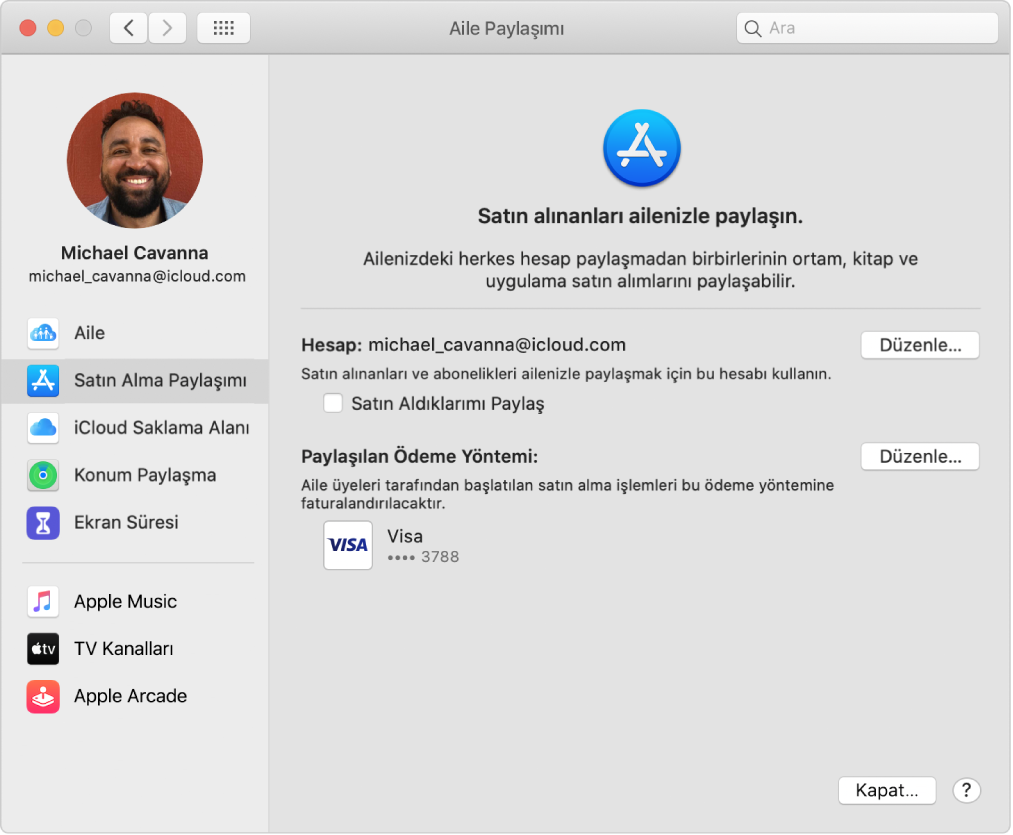Screen dimensions: 1013x835
Task: Click the Paylaşılan Ödeme Yöntemi label
Action: coord(419,457)
